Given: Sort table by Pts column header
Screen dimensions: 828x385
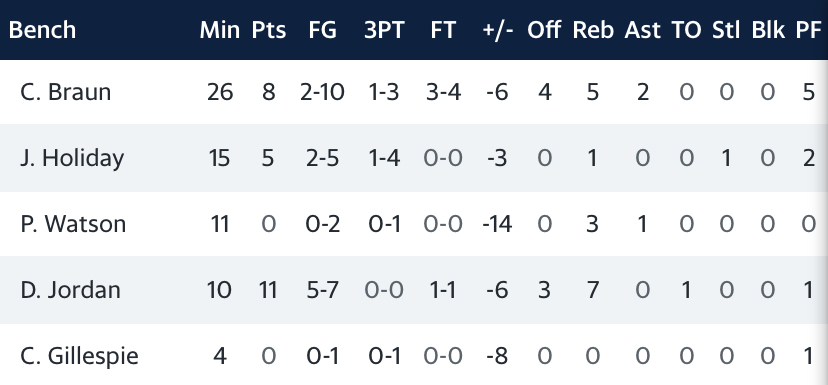Looking at the screenshot, I should pyautogui.click(x=269, y=30).
